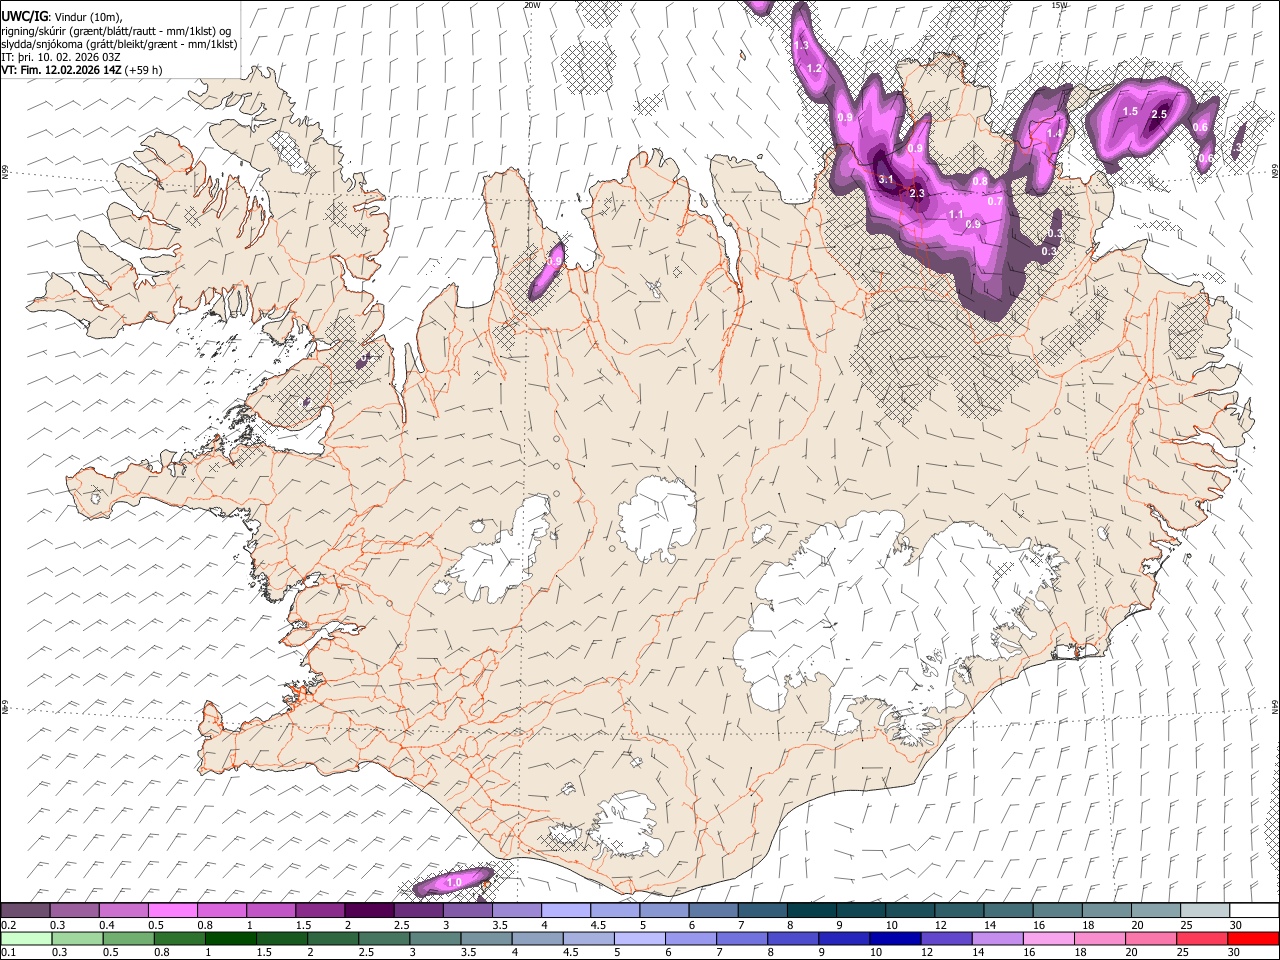This screenshot has width=1280, height=960.
Task: Click the "0.2" scale label
Action: (x=8, y=925)
